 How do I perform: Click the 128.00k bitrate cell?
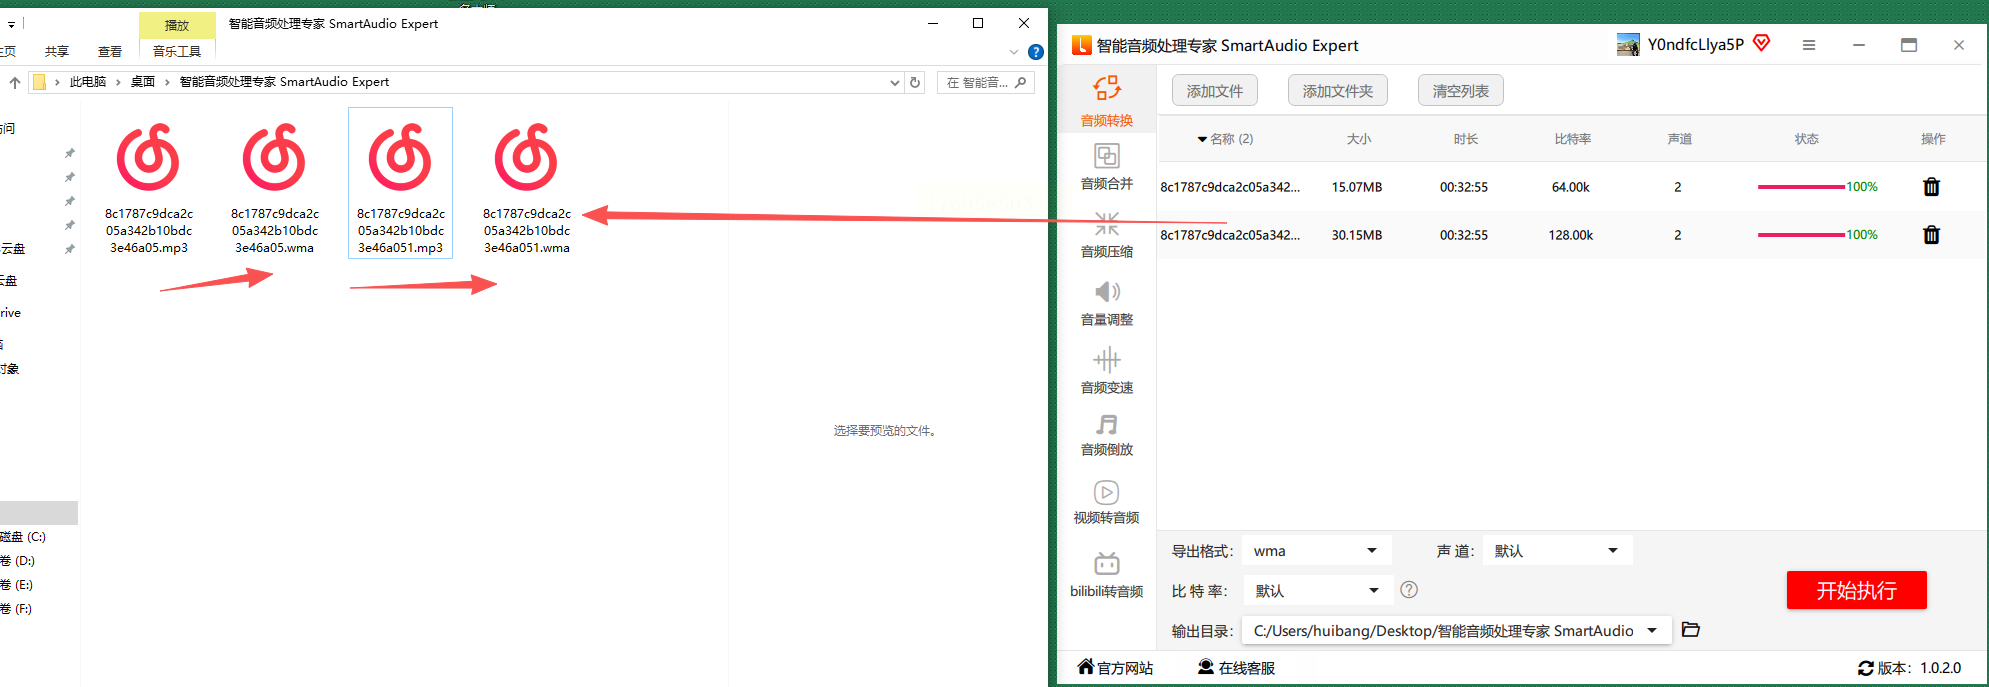1571,235
